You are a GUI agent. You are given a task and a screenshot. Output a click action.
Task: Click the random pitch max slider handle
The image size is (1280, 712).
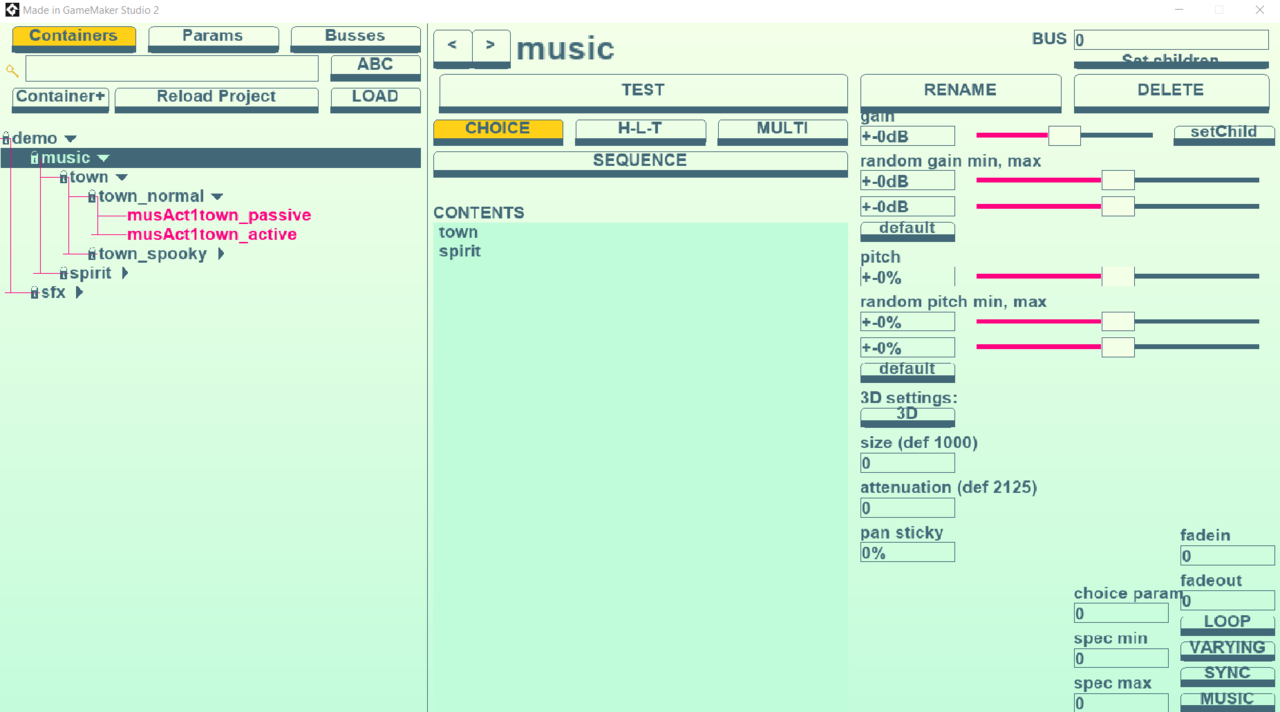tap(1118, 347)
